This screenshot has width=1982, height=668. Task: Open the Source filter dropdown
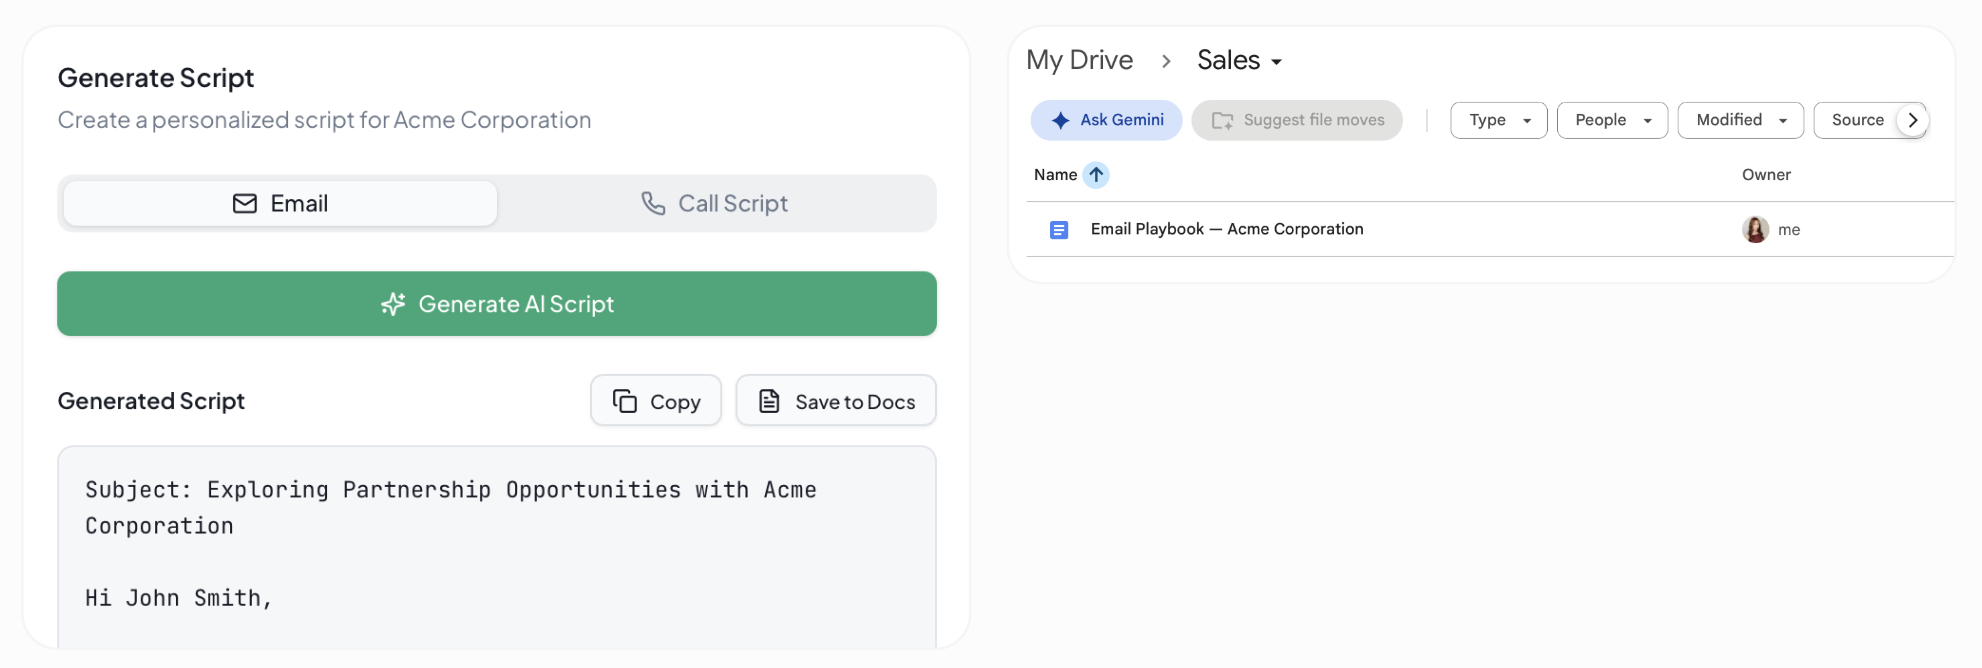(1856, 120)
